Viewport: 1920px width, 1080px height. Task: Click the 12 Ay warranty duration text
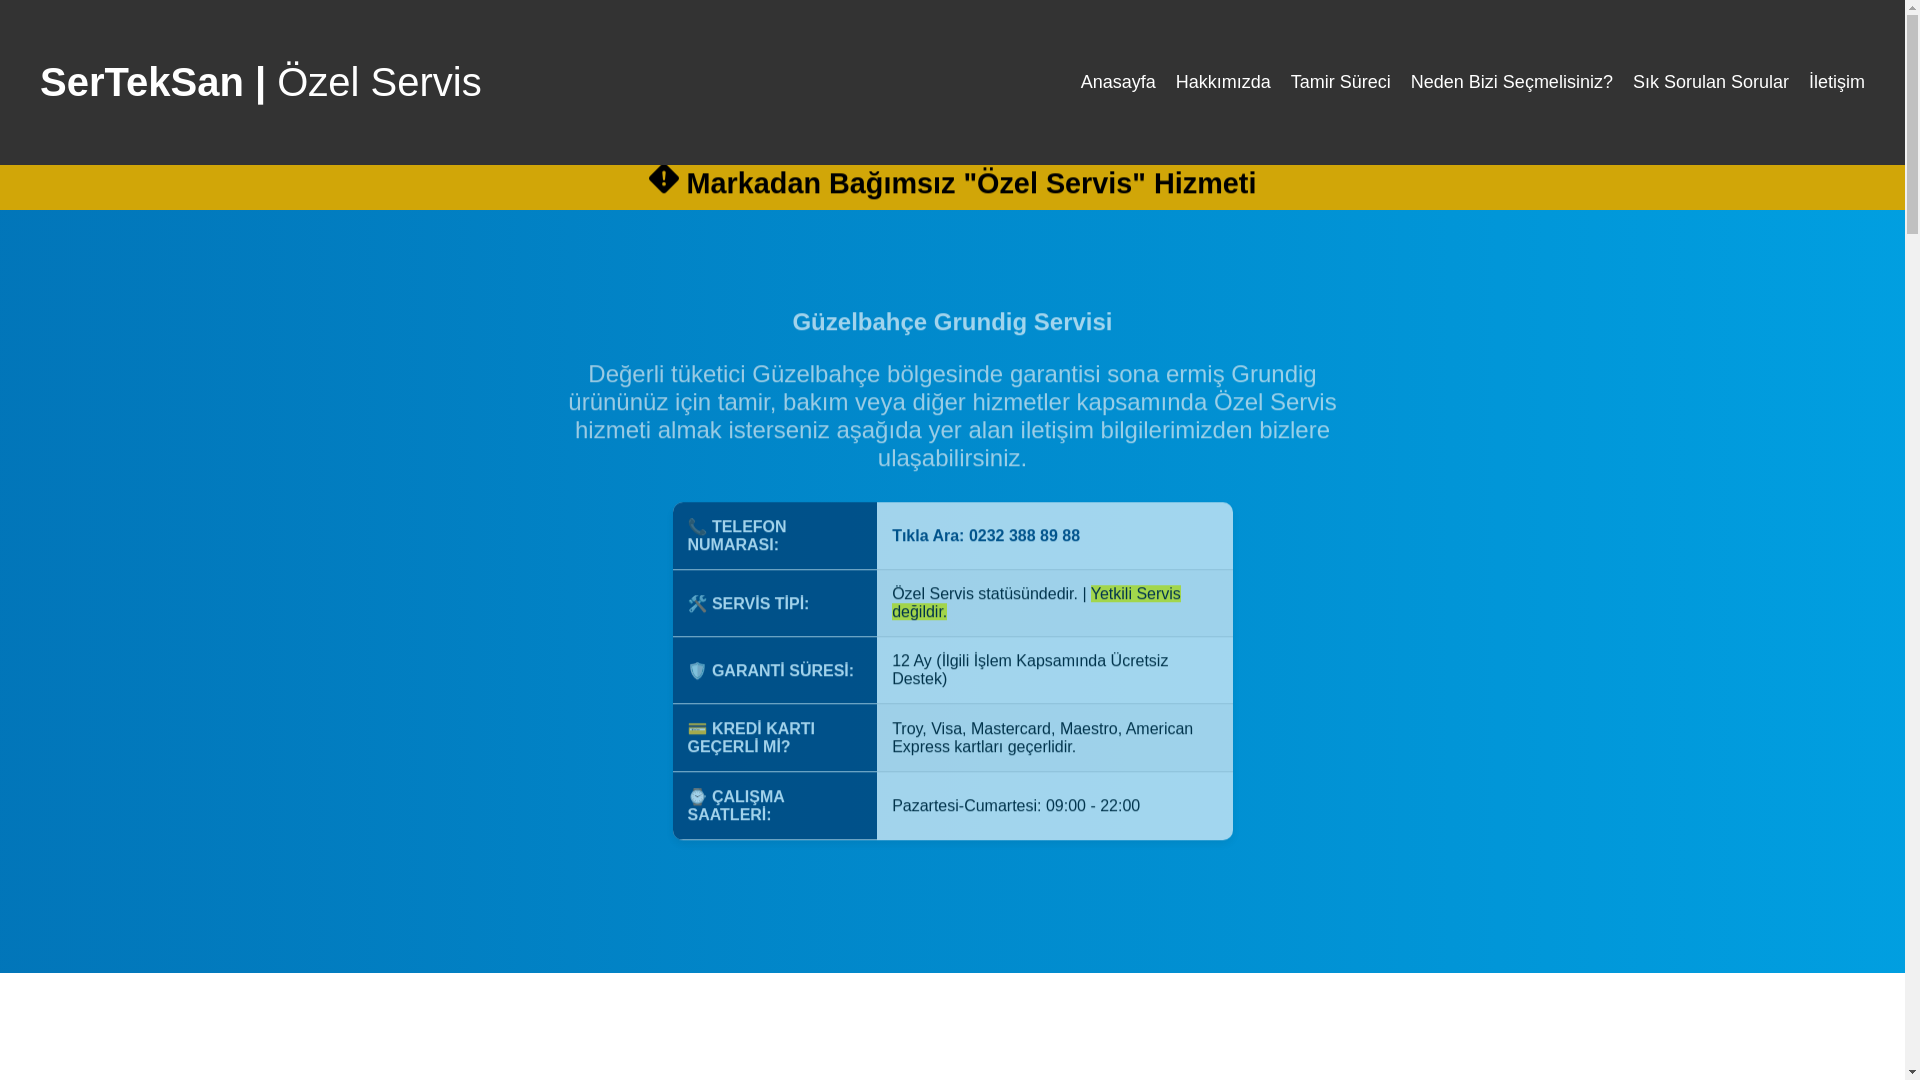coord(1030,670)
